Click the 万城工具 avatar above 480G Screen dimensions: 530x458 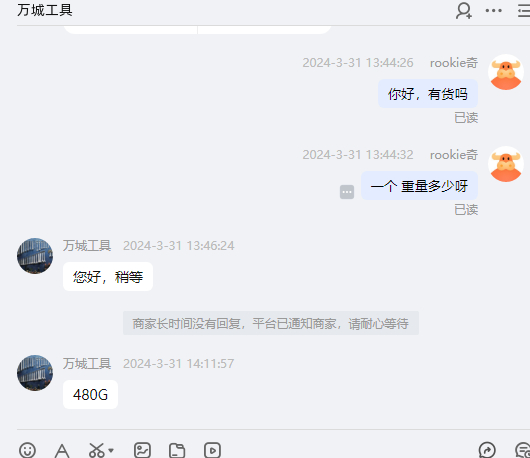point(35,373)
